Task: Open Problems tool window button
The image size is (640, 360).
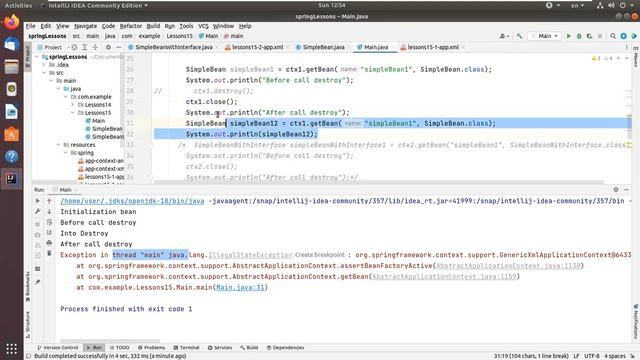Action: tap(151, 348)
